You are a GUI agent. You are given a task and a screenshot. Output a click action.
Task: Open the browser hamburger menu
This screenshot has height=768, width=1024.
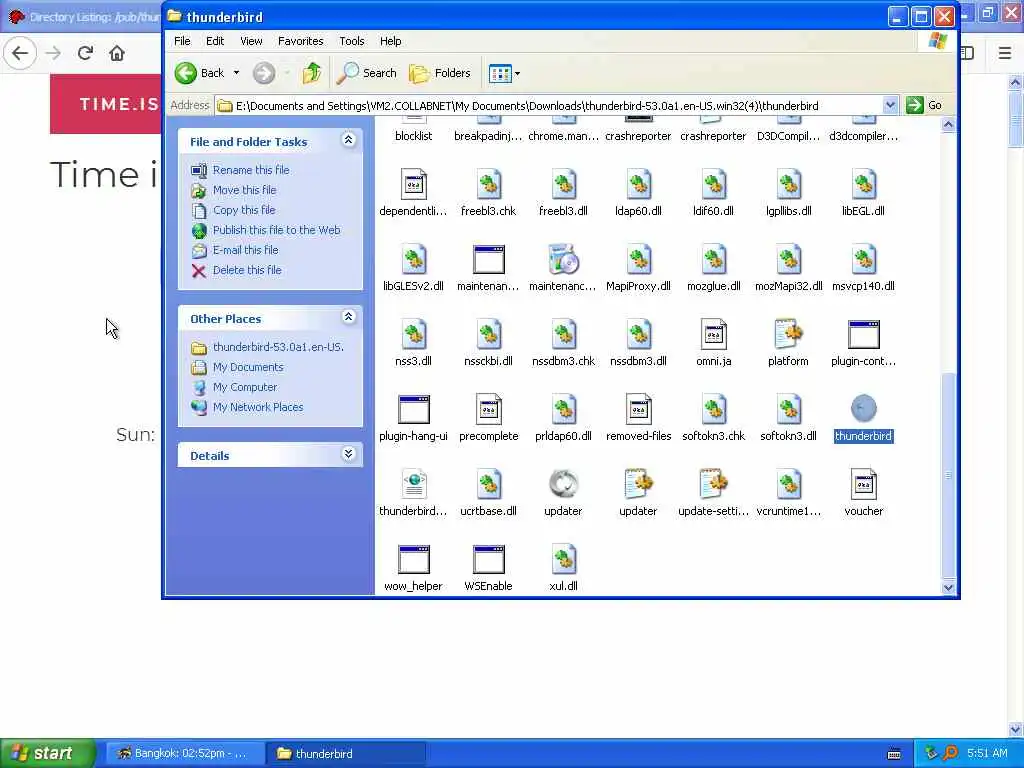coord(1005,53)
